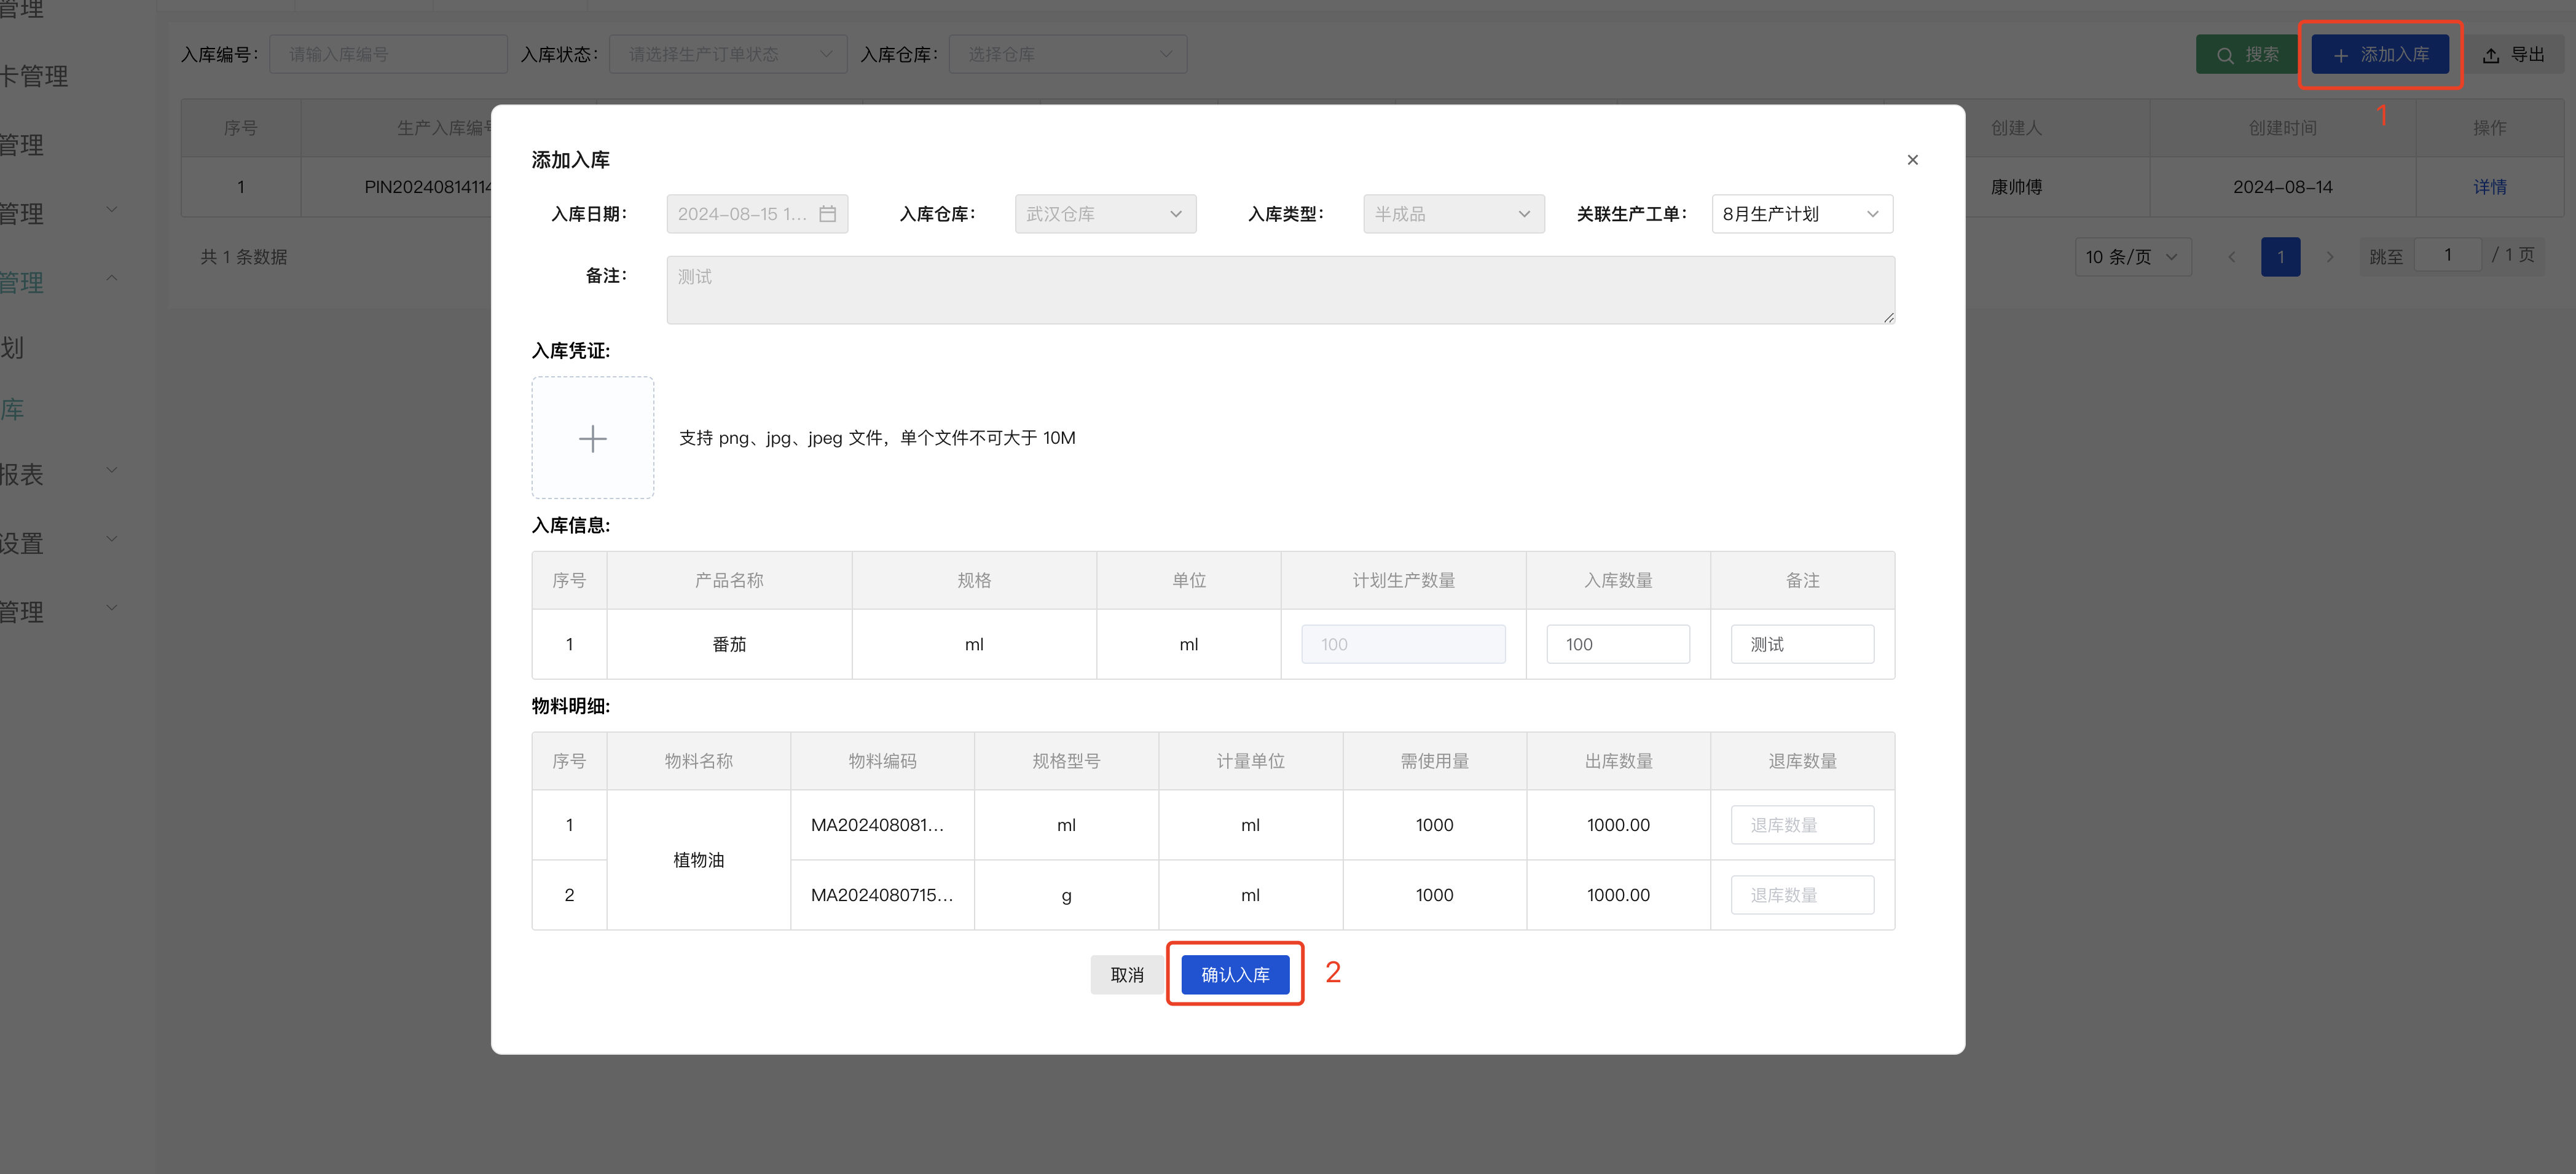Click the next page chevron in pagination
Screen dimensions: 2576x1174
(x=2330, y=257)
